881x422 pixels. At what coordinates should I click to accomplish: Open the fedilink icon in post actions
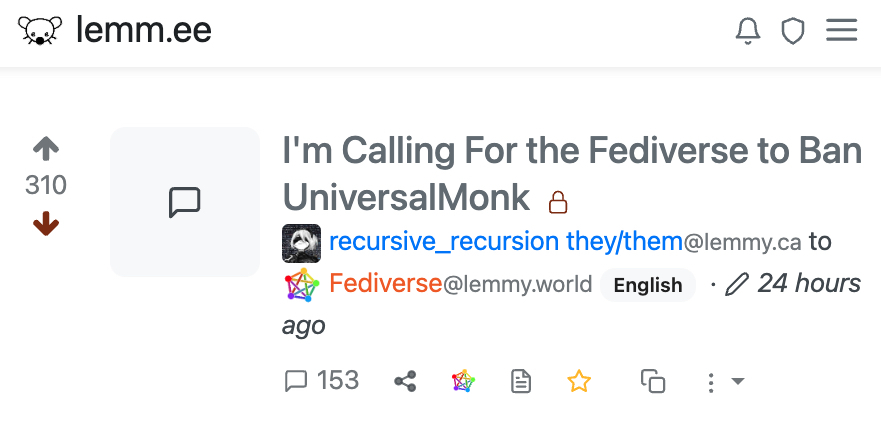click(464, 382)
